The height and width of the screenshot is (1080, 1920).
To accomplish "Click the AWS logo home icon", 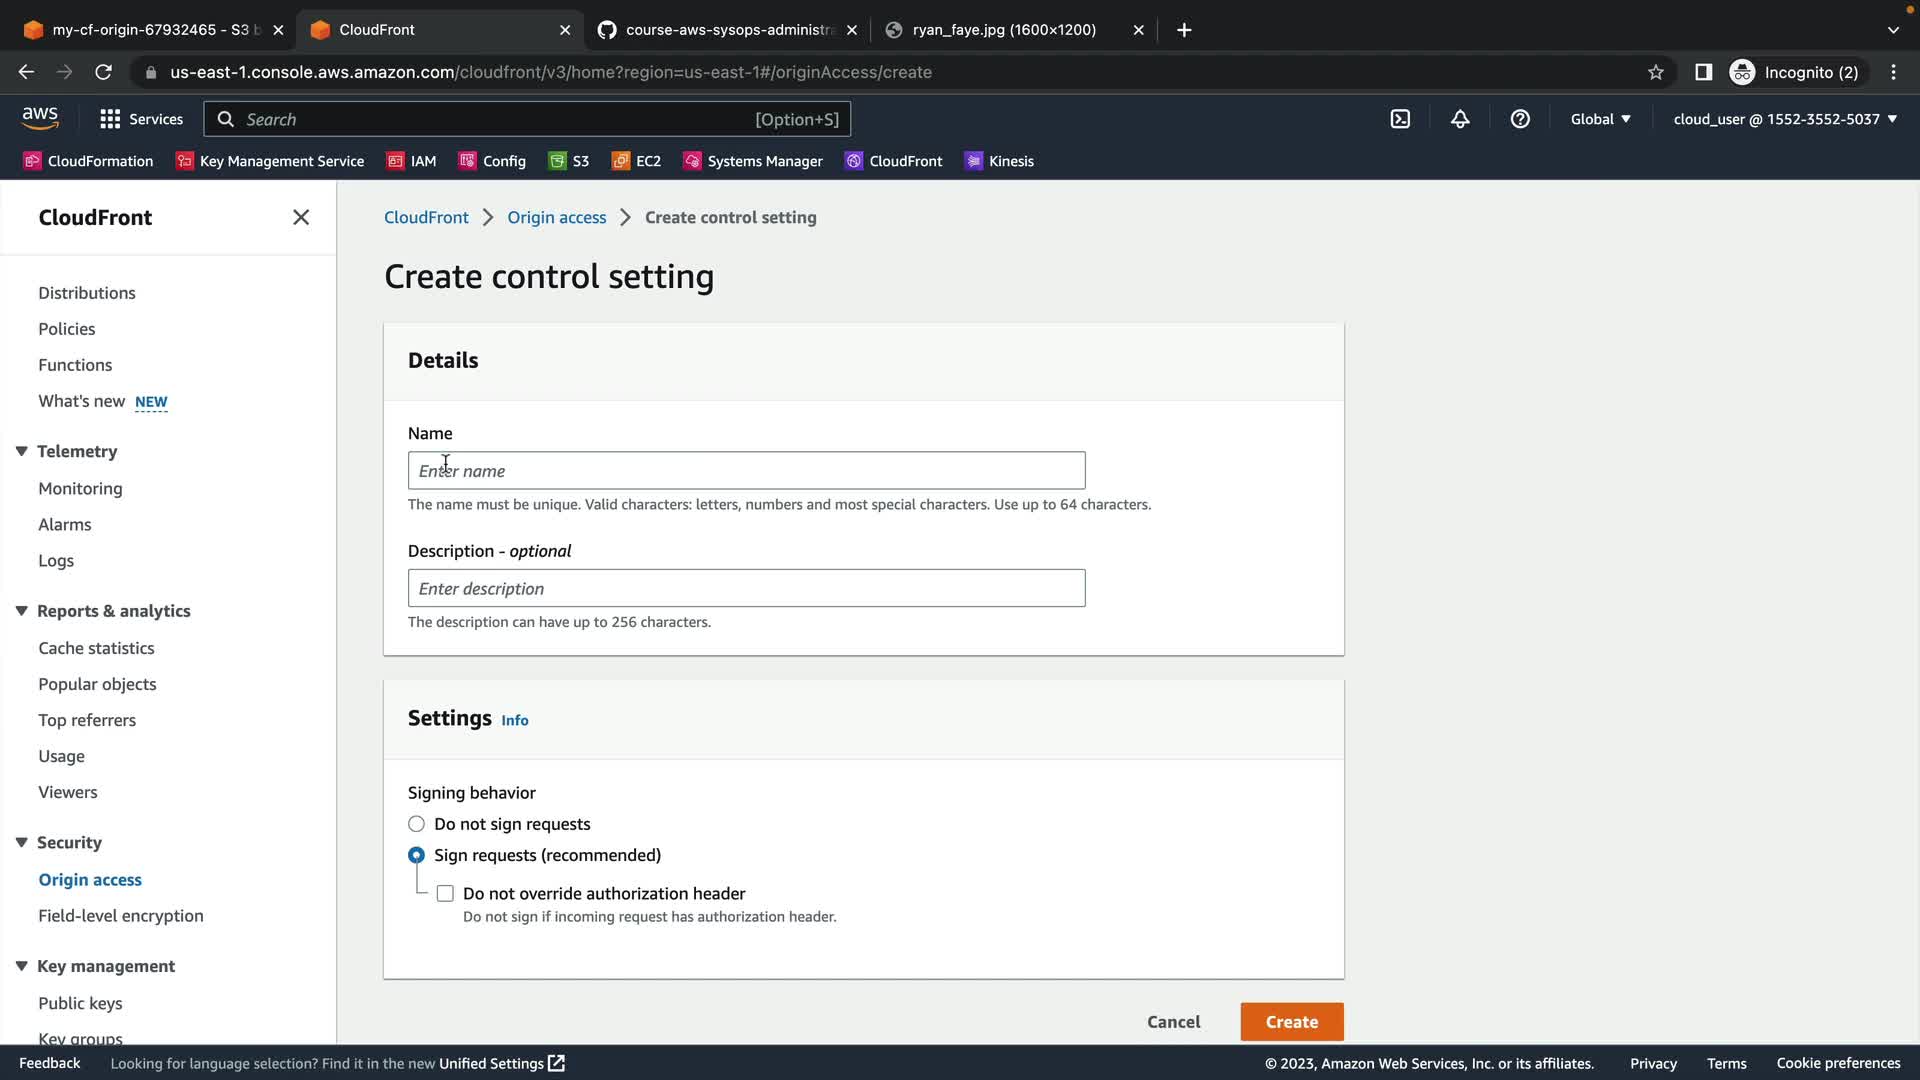I will pos(40,118).
